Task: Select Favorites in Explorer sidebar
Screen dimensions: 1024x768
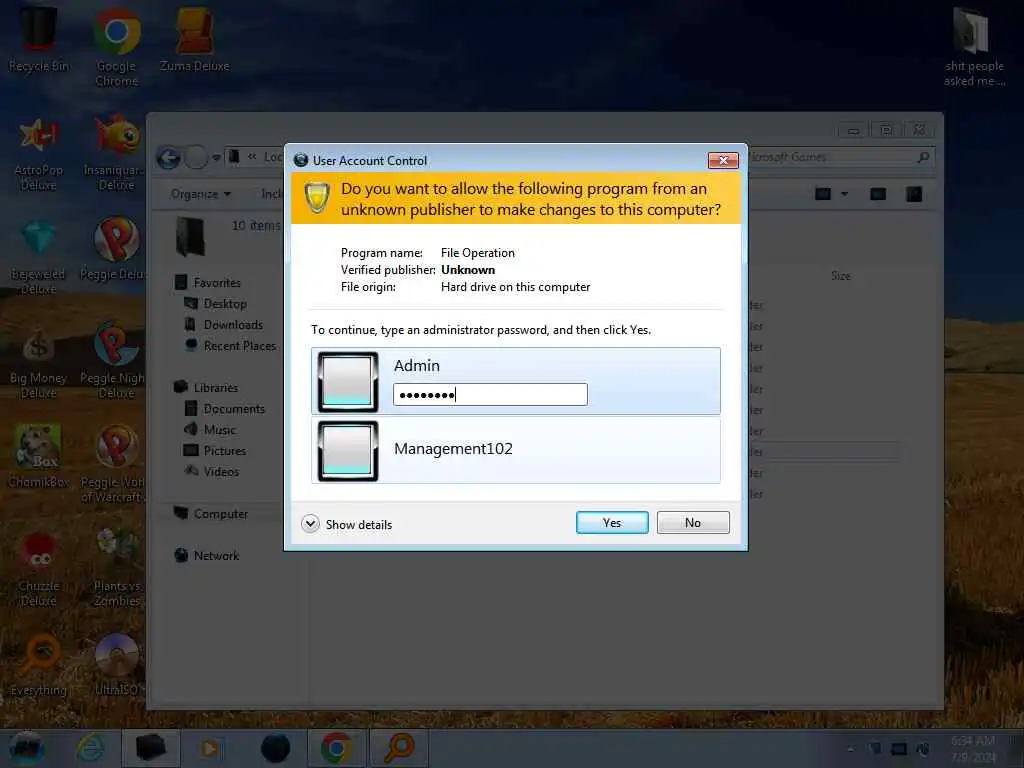Action: [x=208, y=283]
